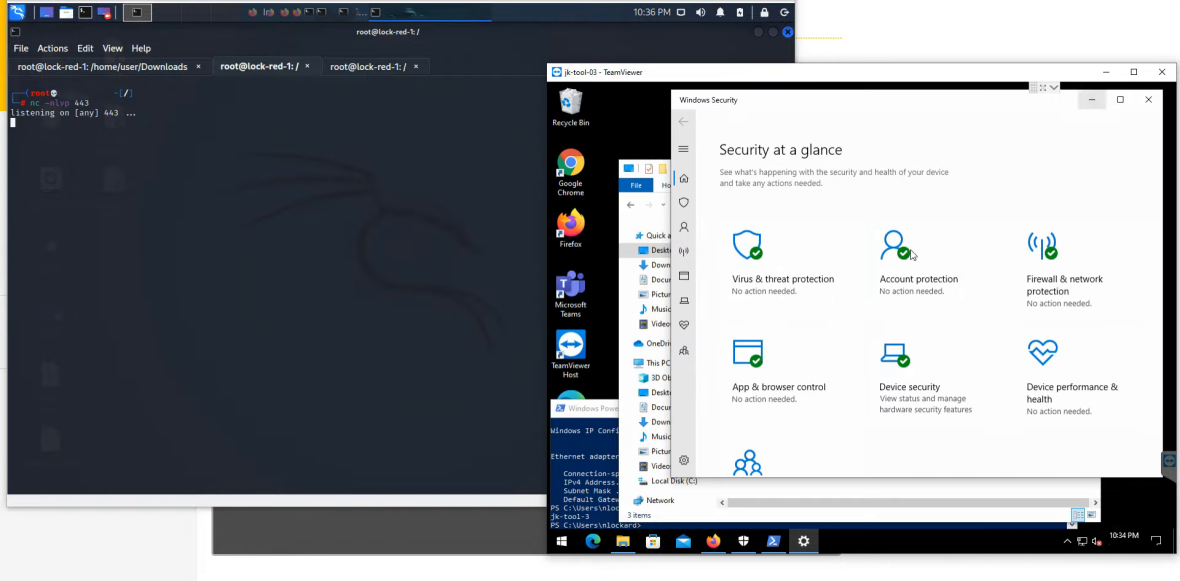Toggle Windows Security hamburger navigation menu
This screenshot has width=1180, height=581.
683,149
